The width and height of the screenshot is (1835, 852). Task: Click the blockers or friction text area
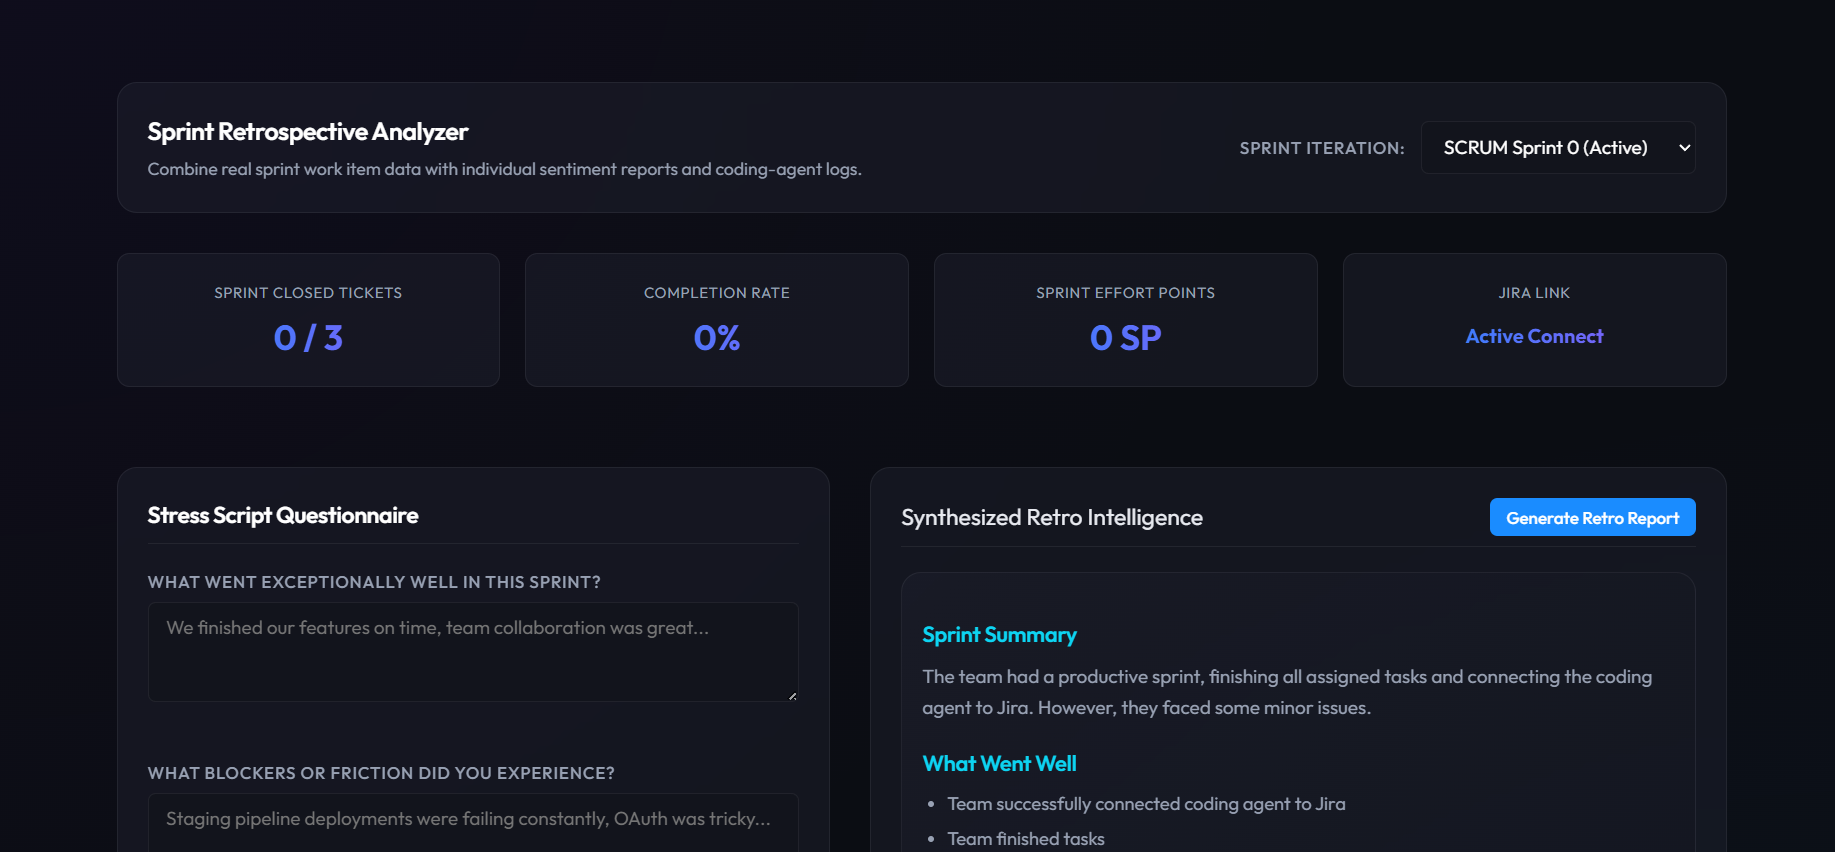coord(473,823)
